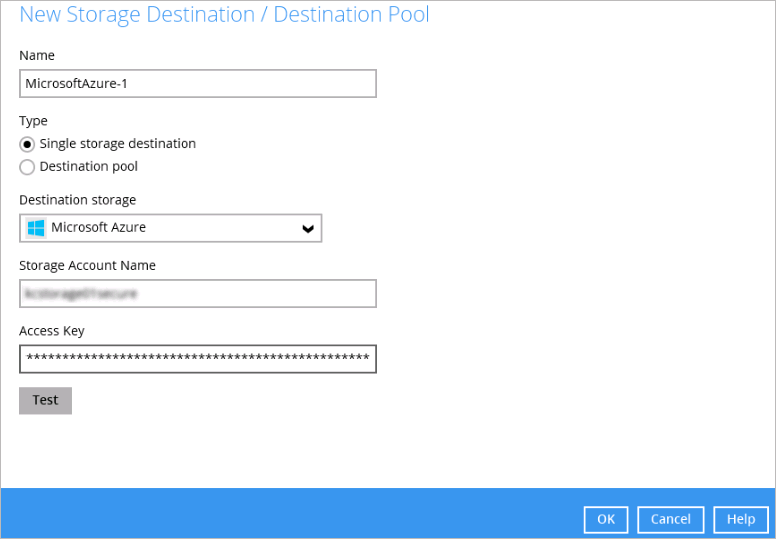
Task: Click the Cancel button
Action: click(670, 519)
